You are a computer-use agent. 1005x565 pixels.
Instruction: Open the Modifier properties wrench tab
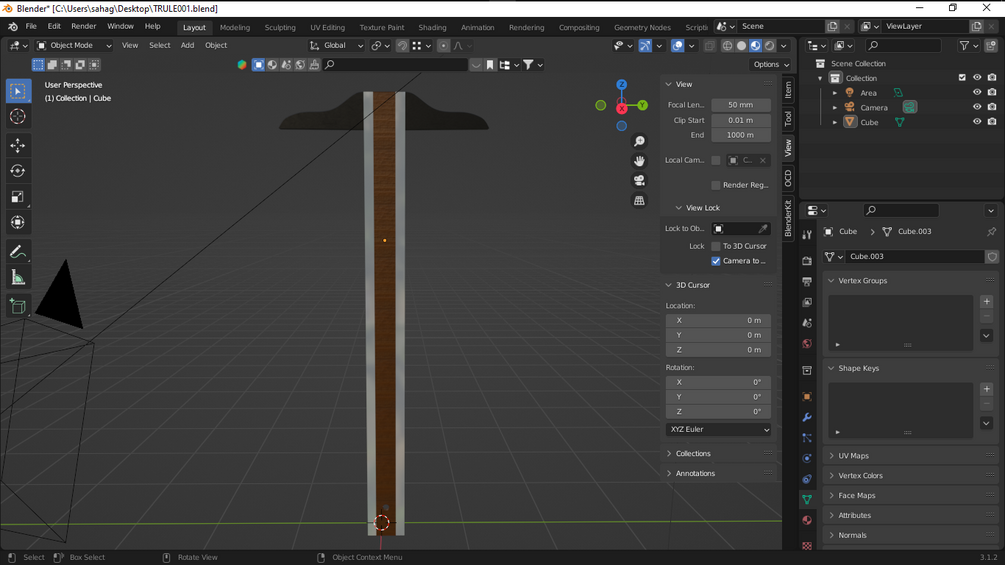(x=807, y=417)
